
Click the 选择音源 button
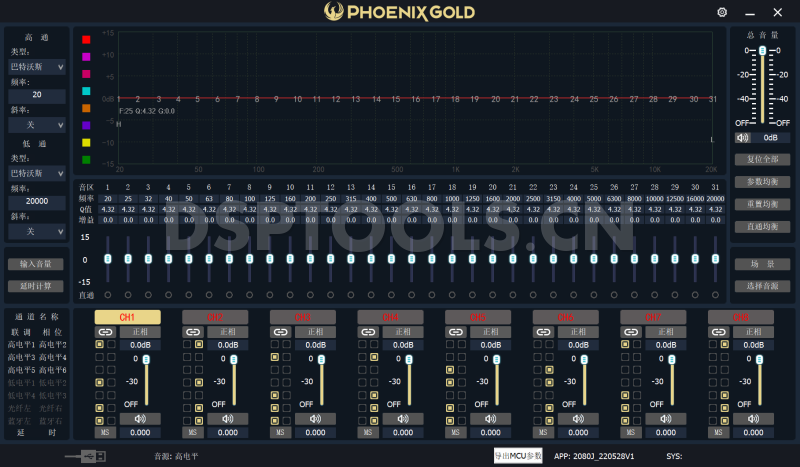[x=763, y=286]
